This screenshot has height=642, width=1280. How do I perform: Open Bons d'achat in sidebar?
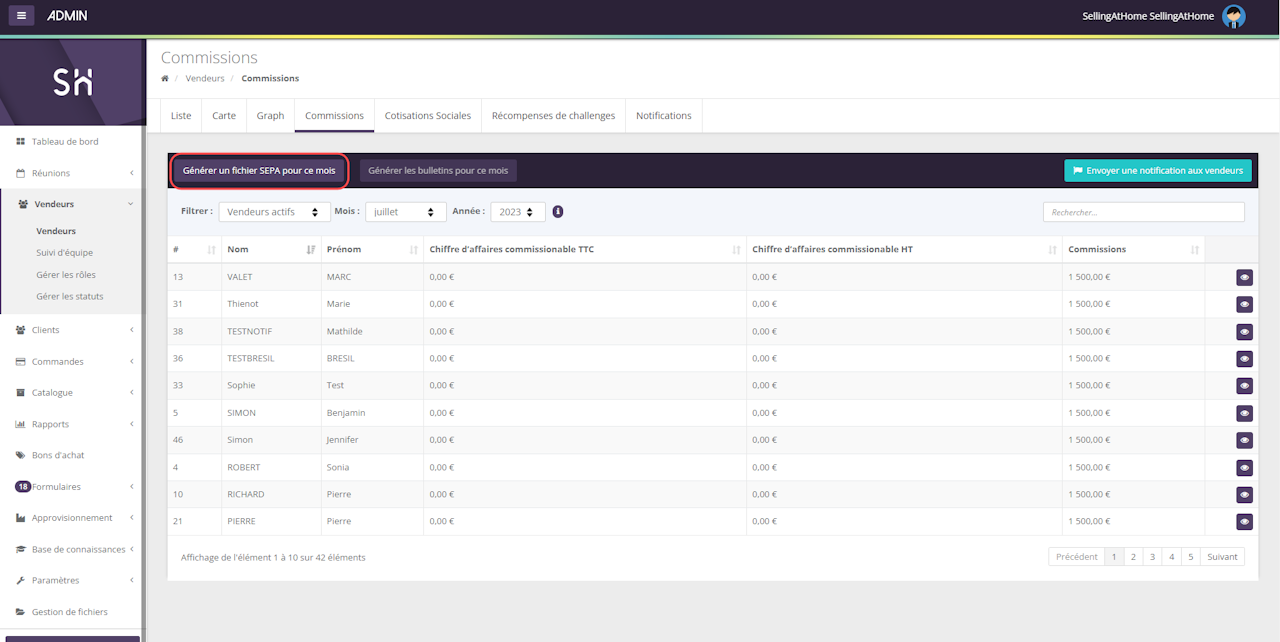pyautogui.click(x=57, y=455)
